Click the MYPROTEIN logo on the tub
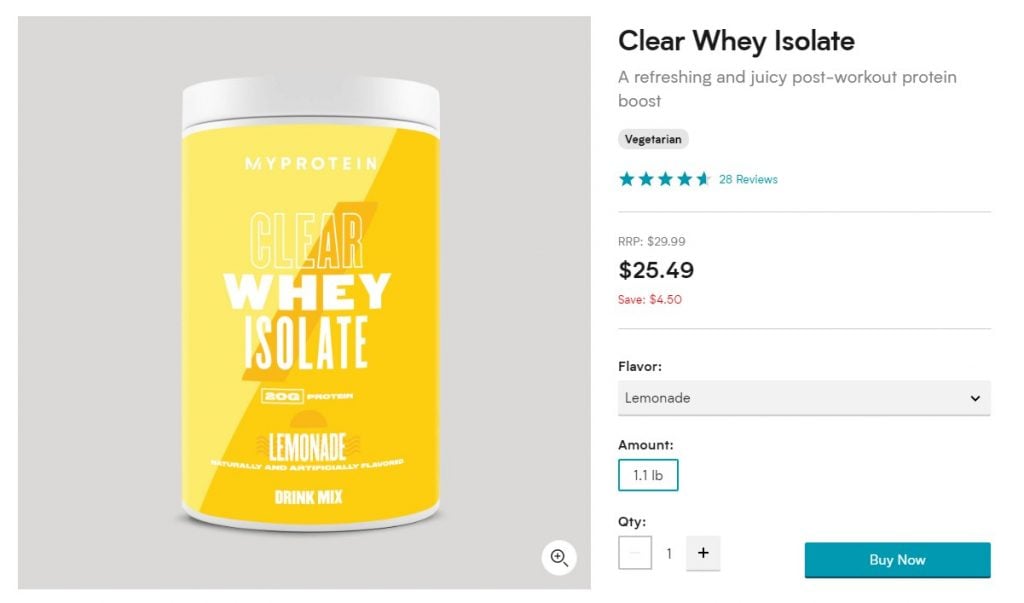This screenshot has height=603, width=1024. coord(312,163)
